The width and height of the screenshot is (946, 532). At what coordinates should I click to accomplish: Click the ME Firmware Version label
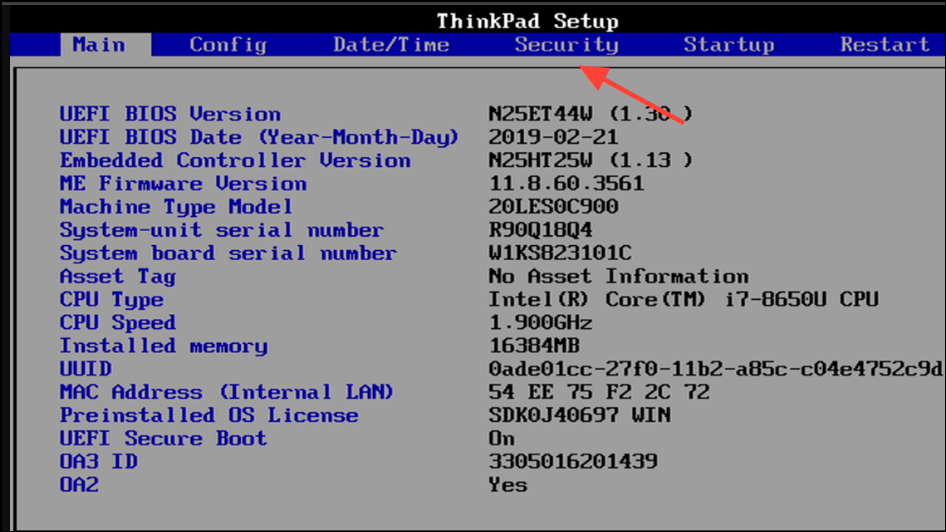183,183
